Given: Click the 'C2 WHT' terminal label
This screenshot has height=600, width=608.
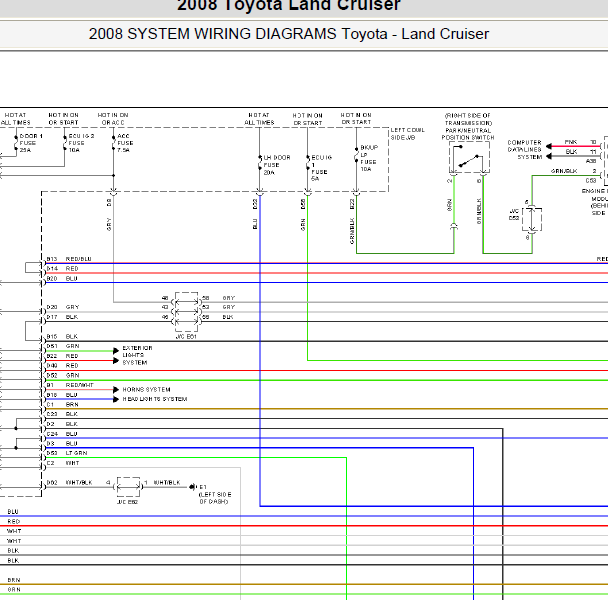Looking at the screenshot, I should click(63, 463).
